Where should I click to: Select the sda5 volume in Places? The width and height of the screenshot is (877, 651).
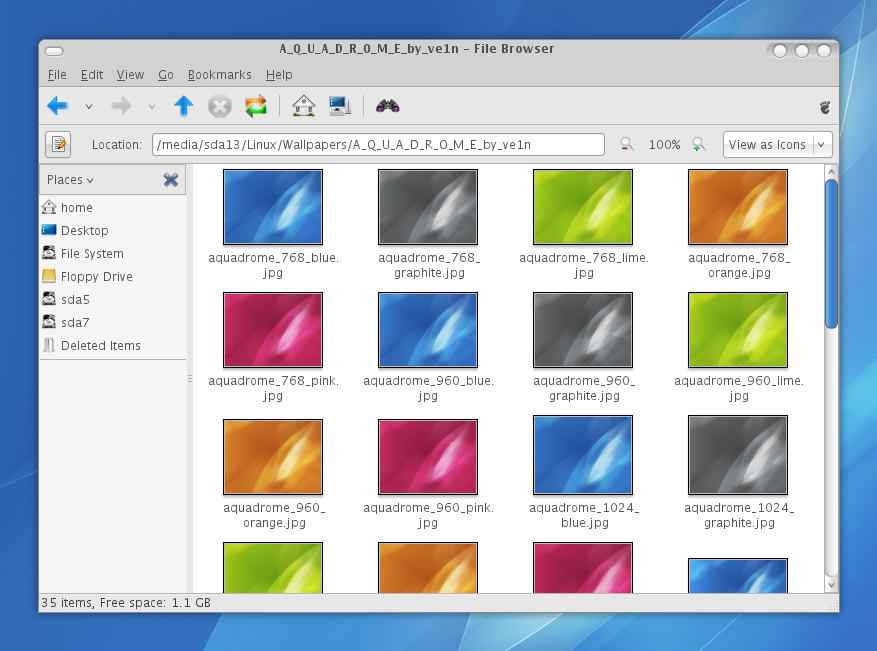112,299
